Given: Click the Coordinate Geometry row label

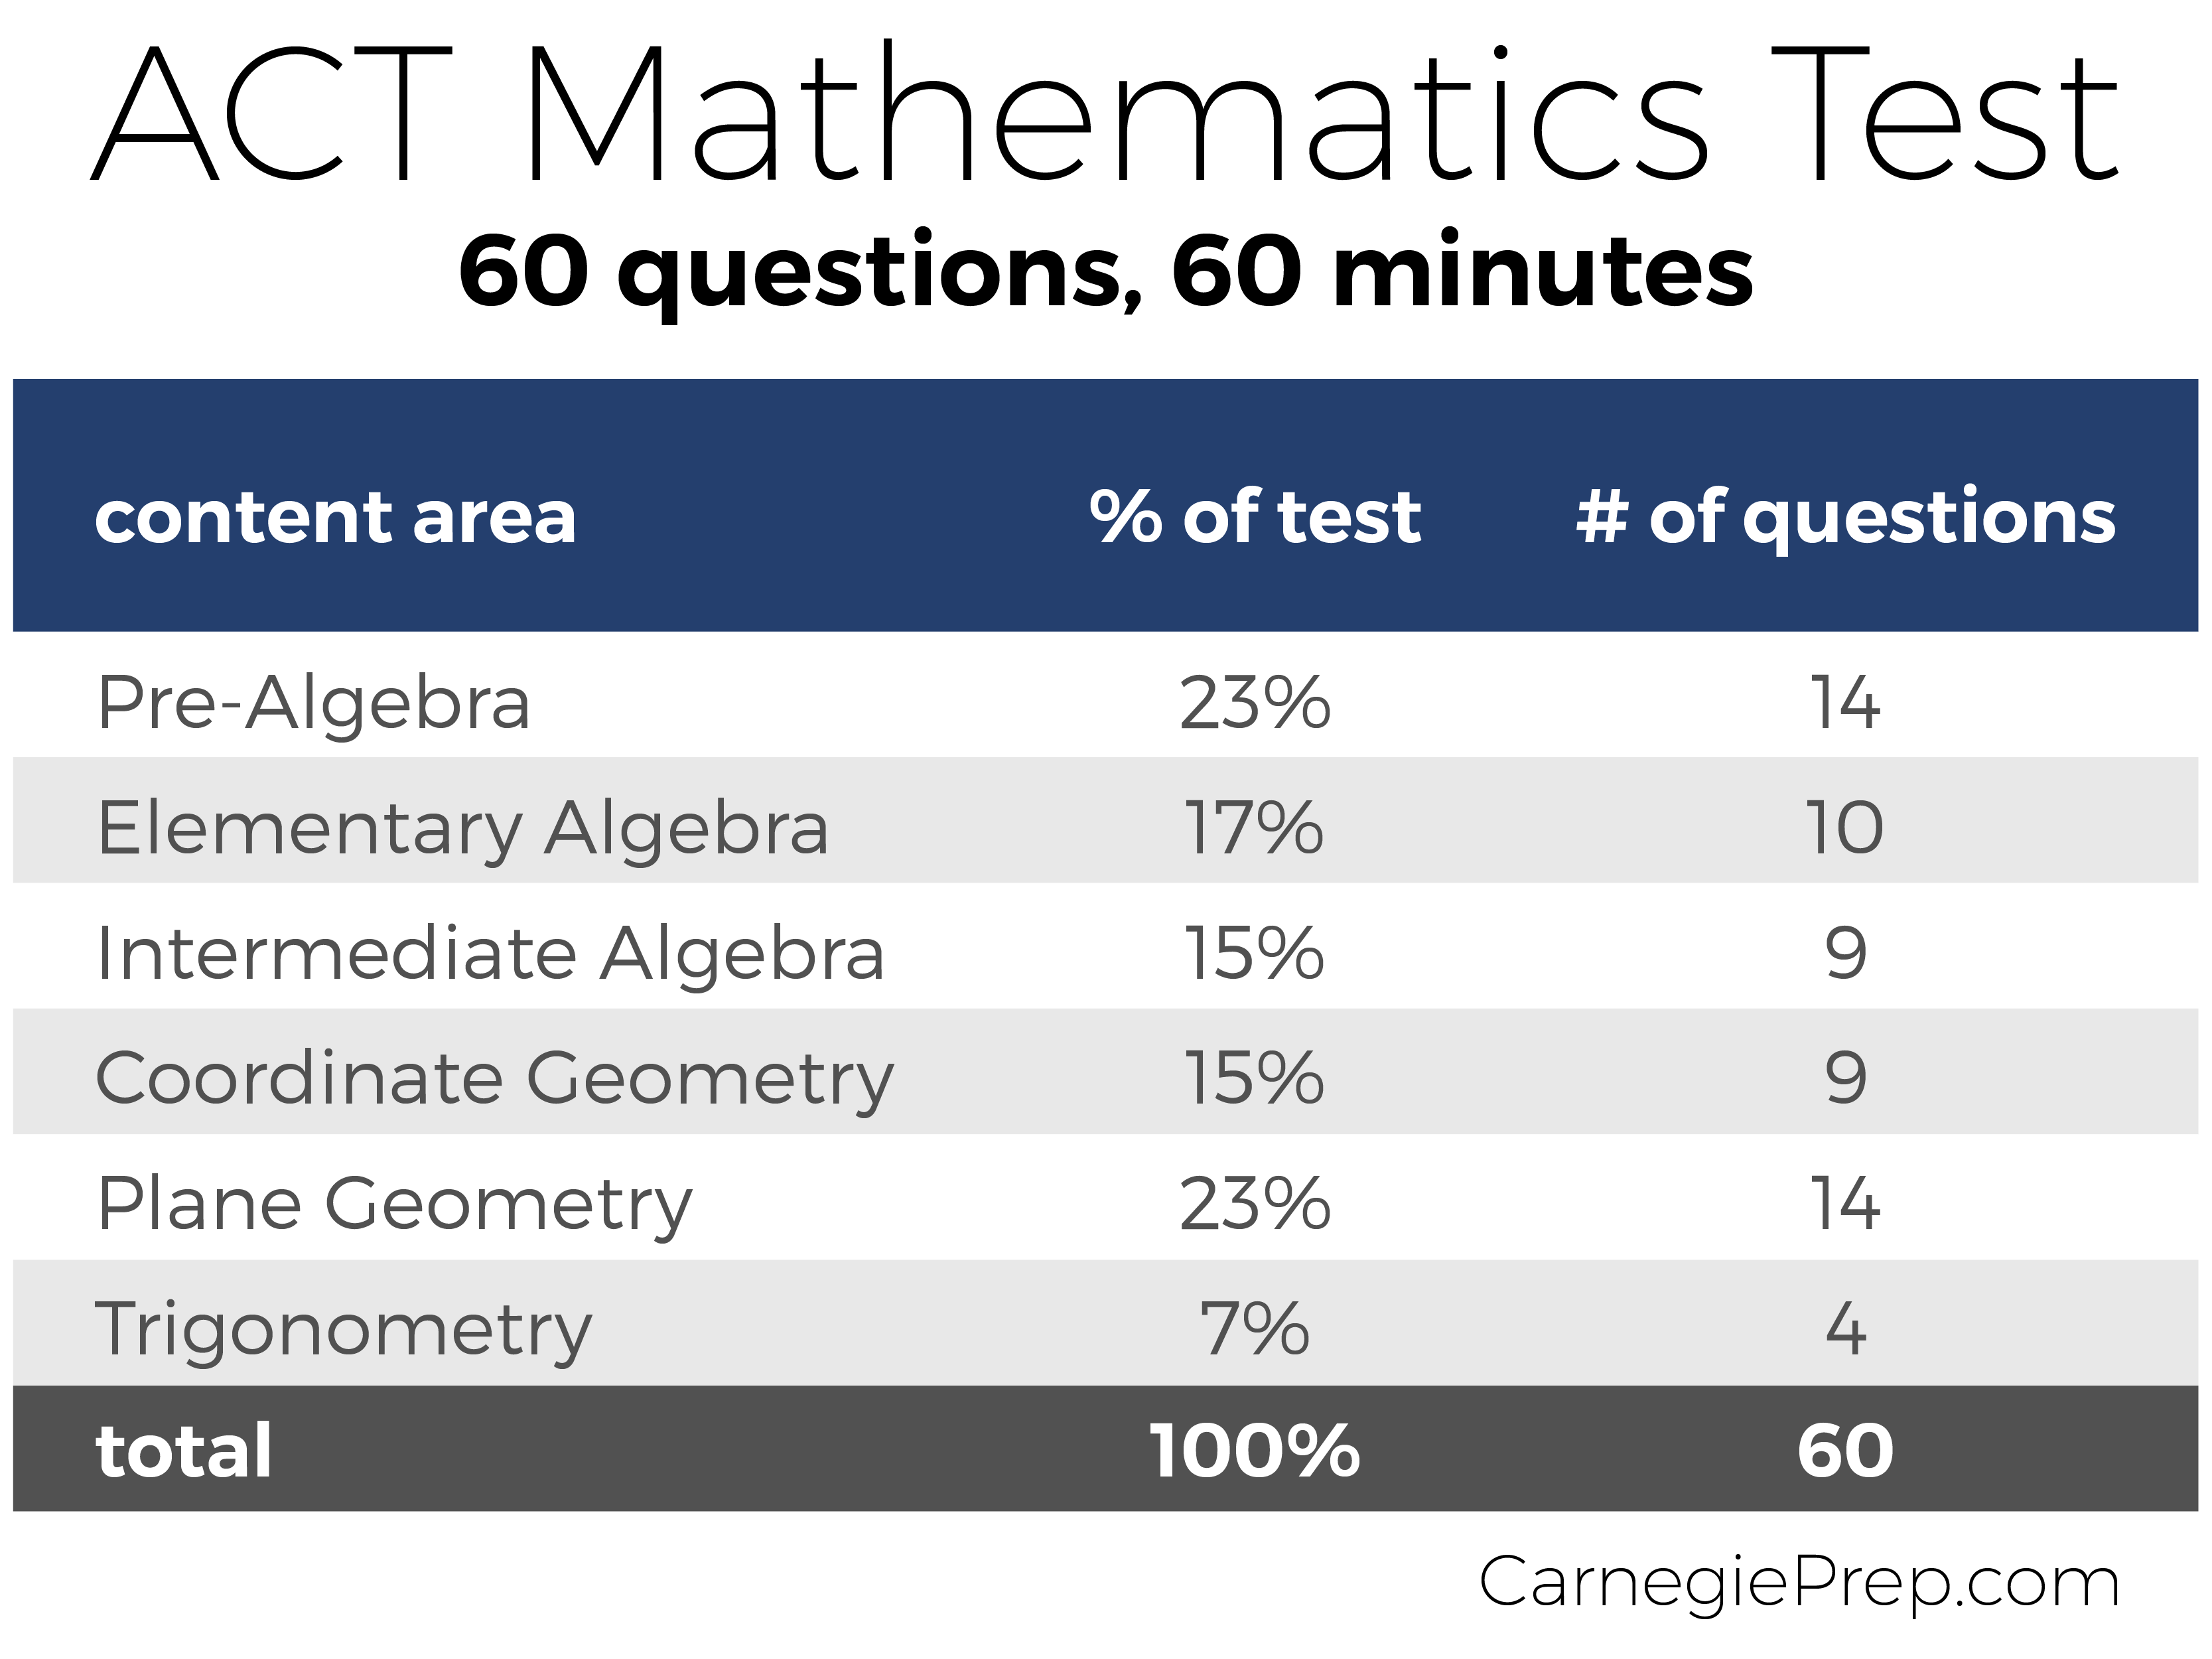Looking at the screenshot, I should click(495, 1080).
